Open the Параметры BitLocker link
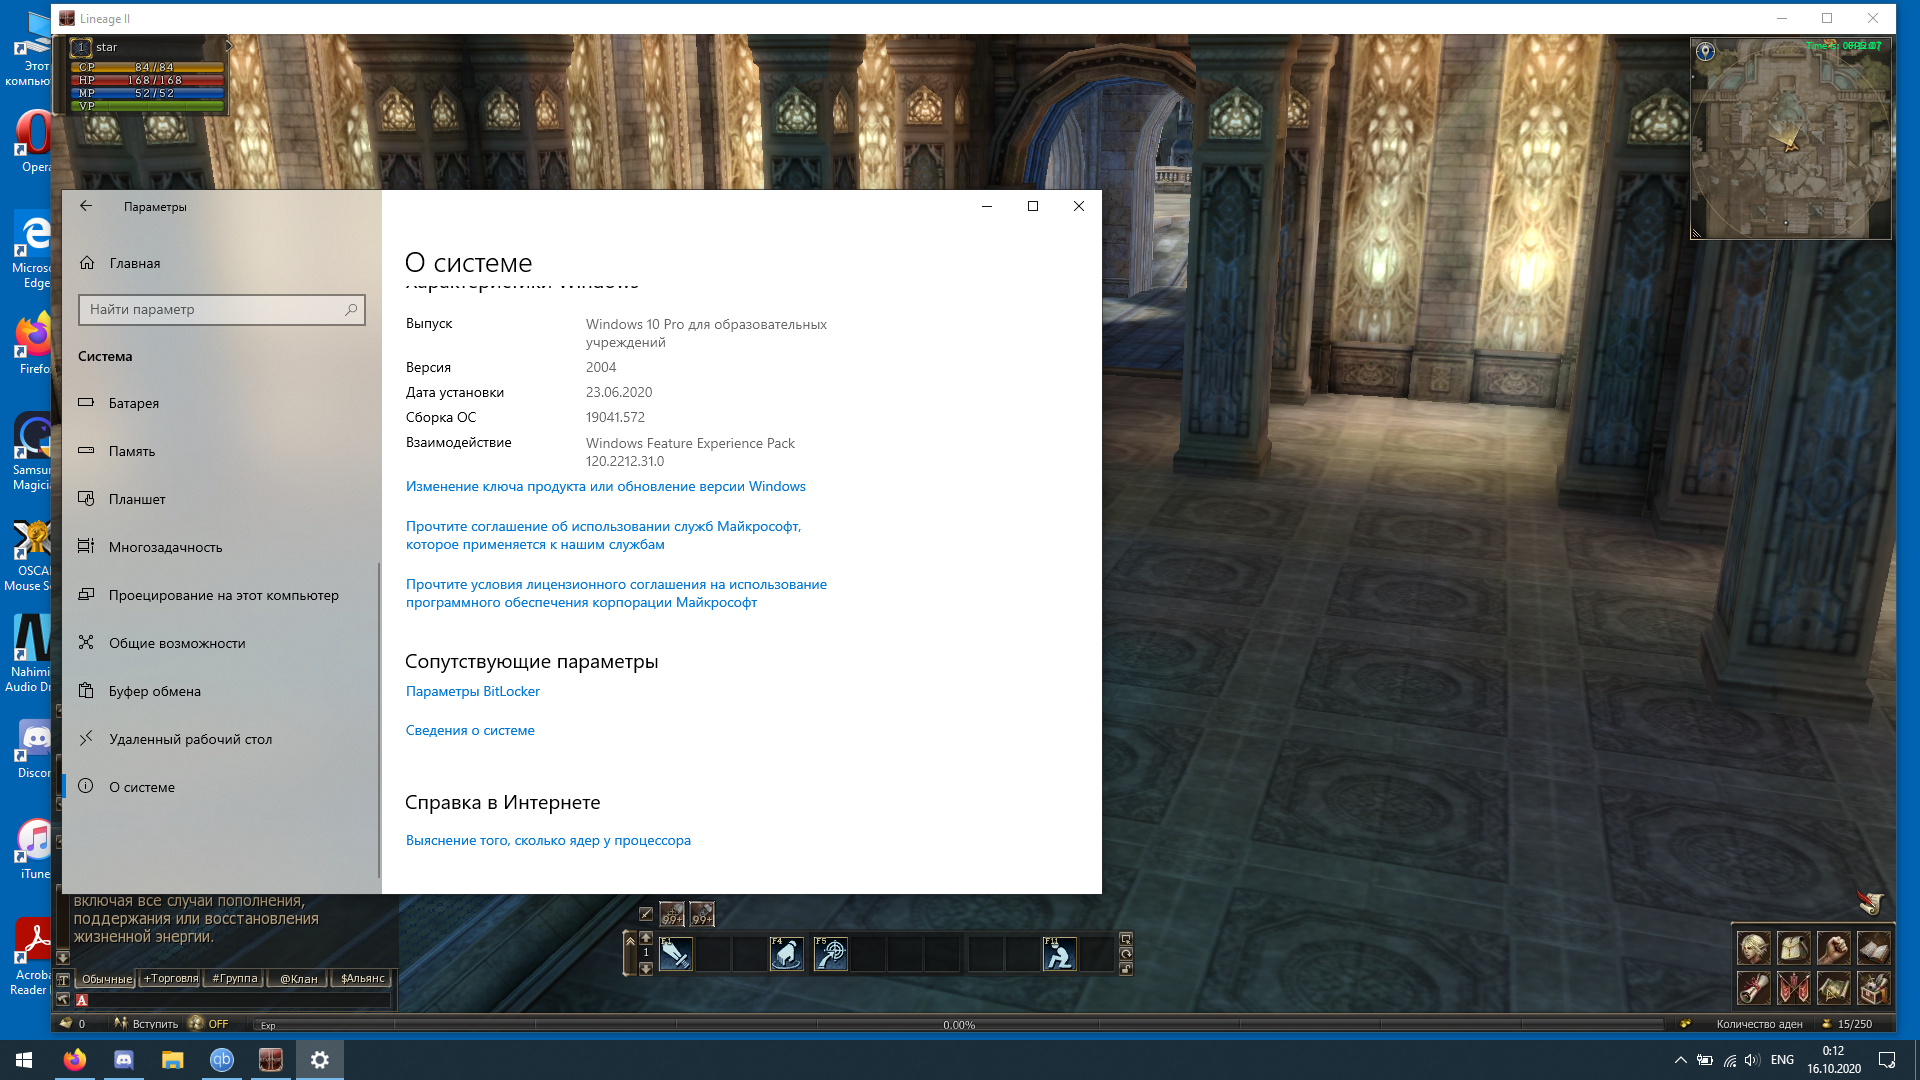 coord(472,691)
